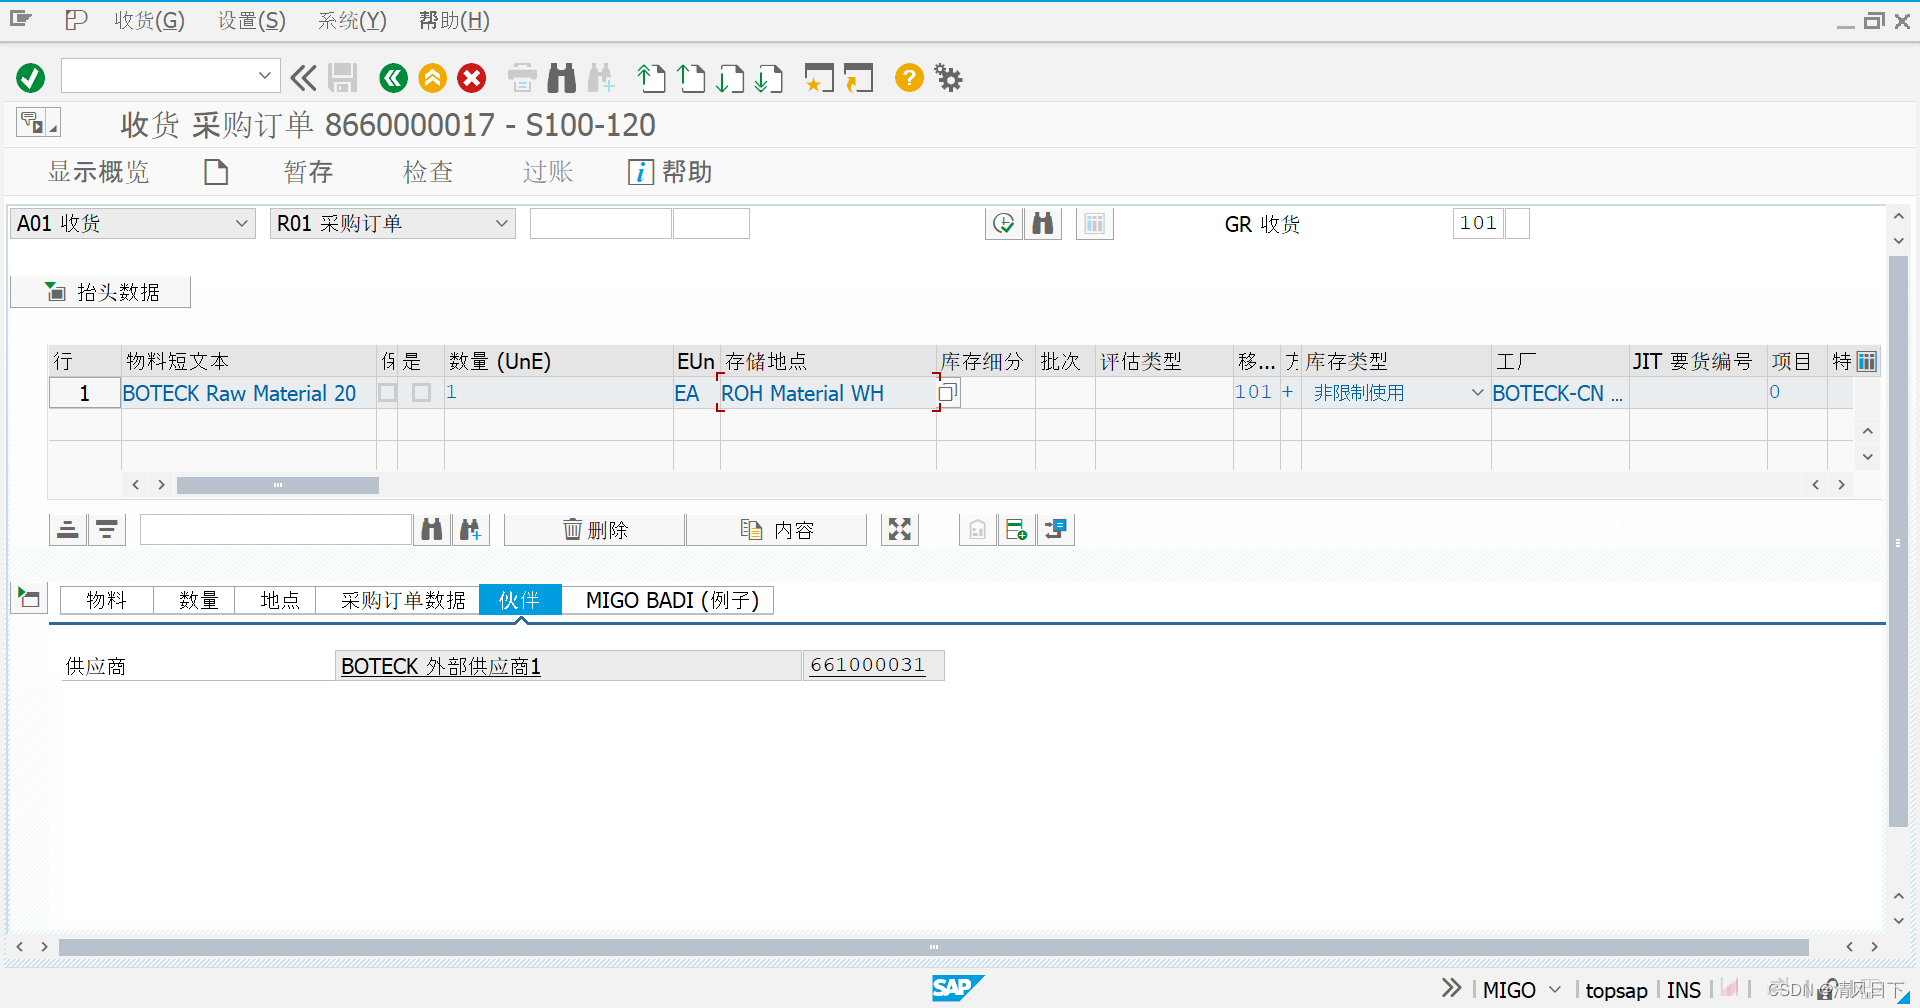Click the table configuration icon in column header
This screenshot has height=1008, width=1920.
1867,361
